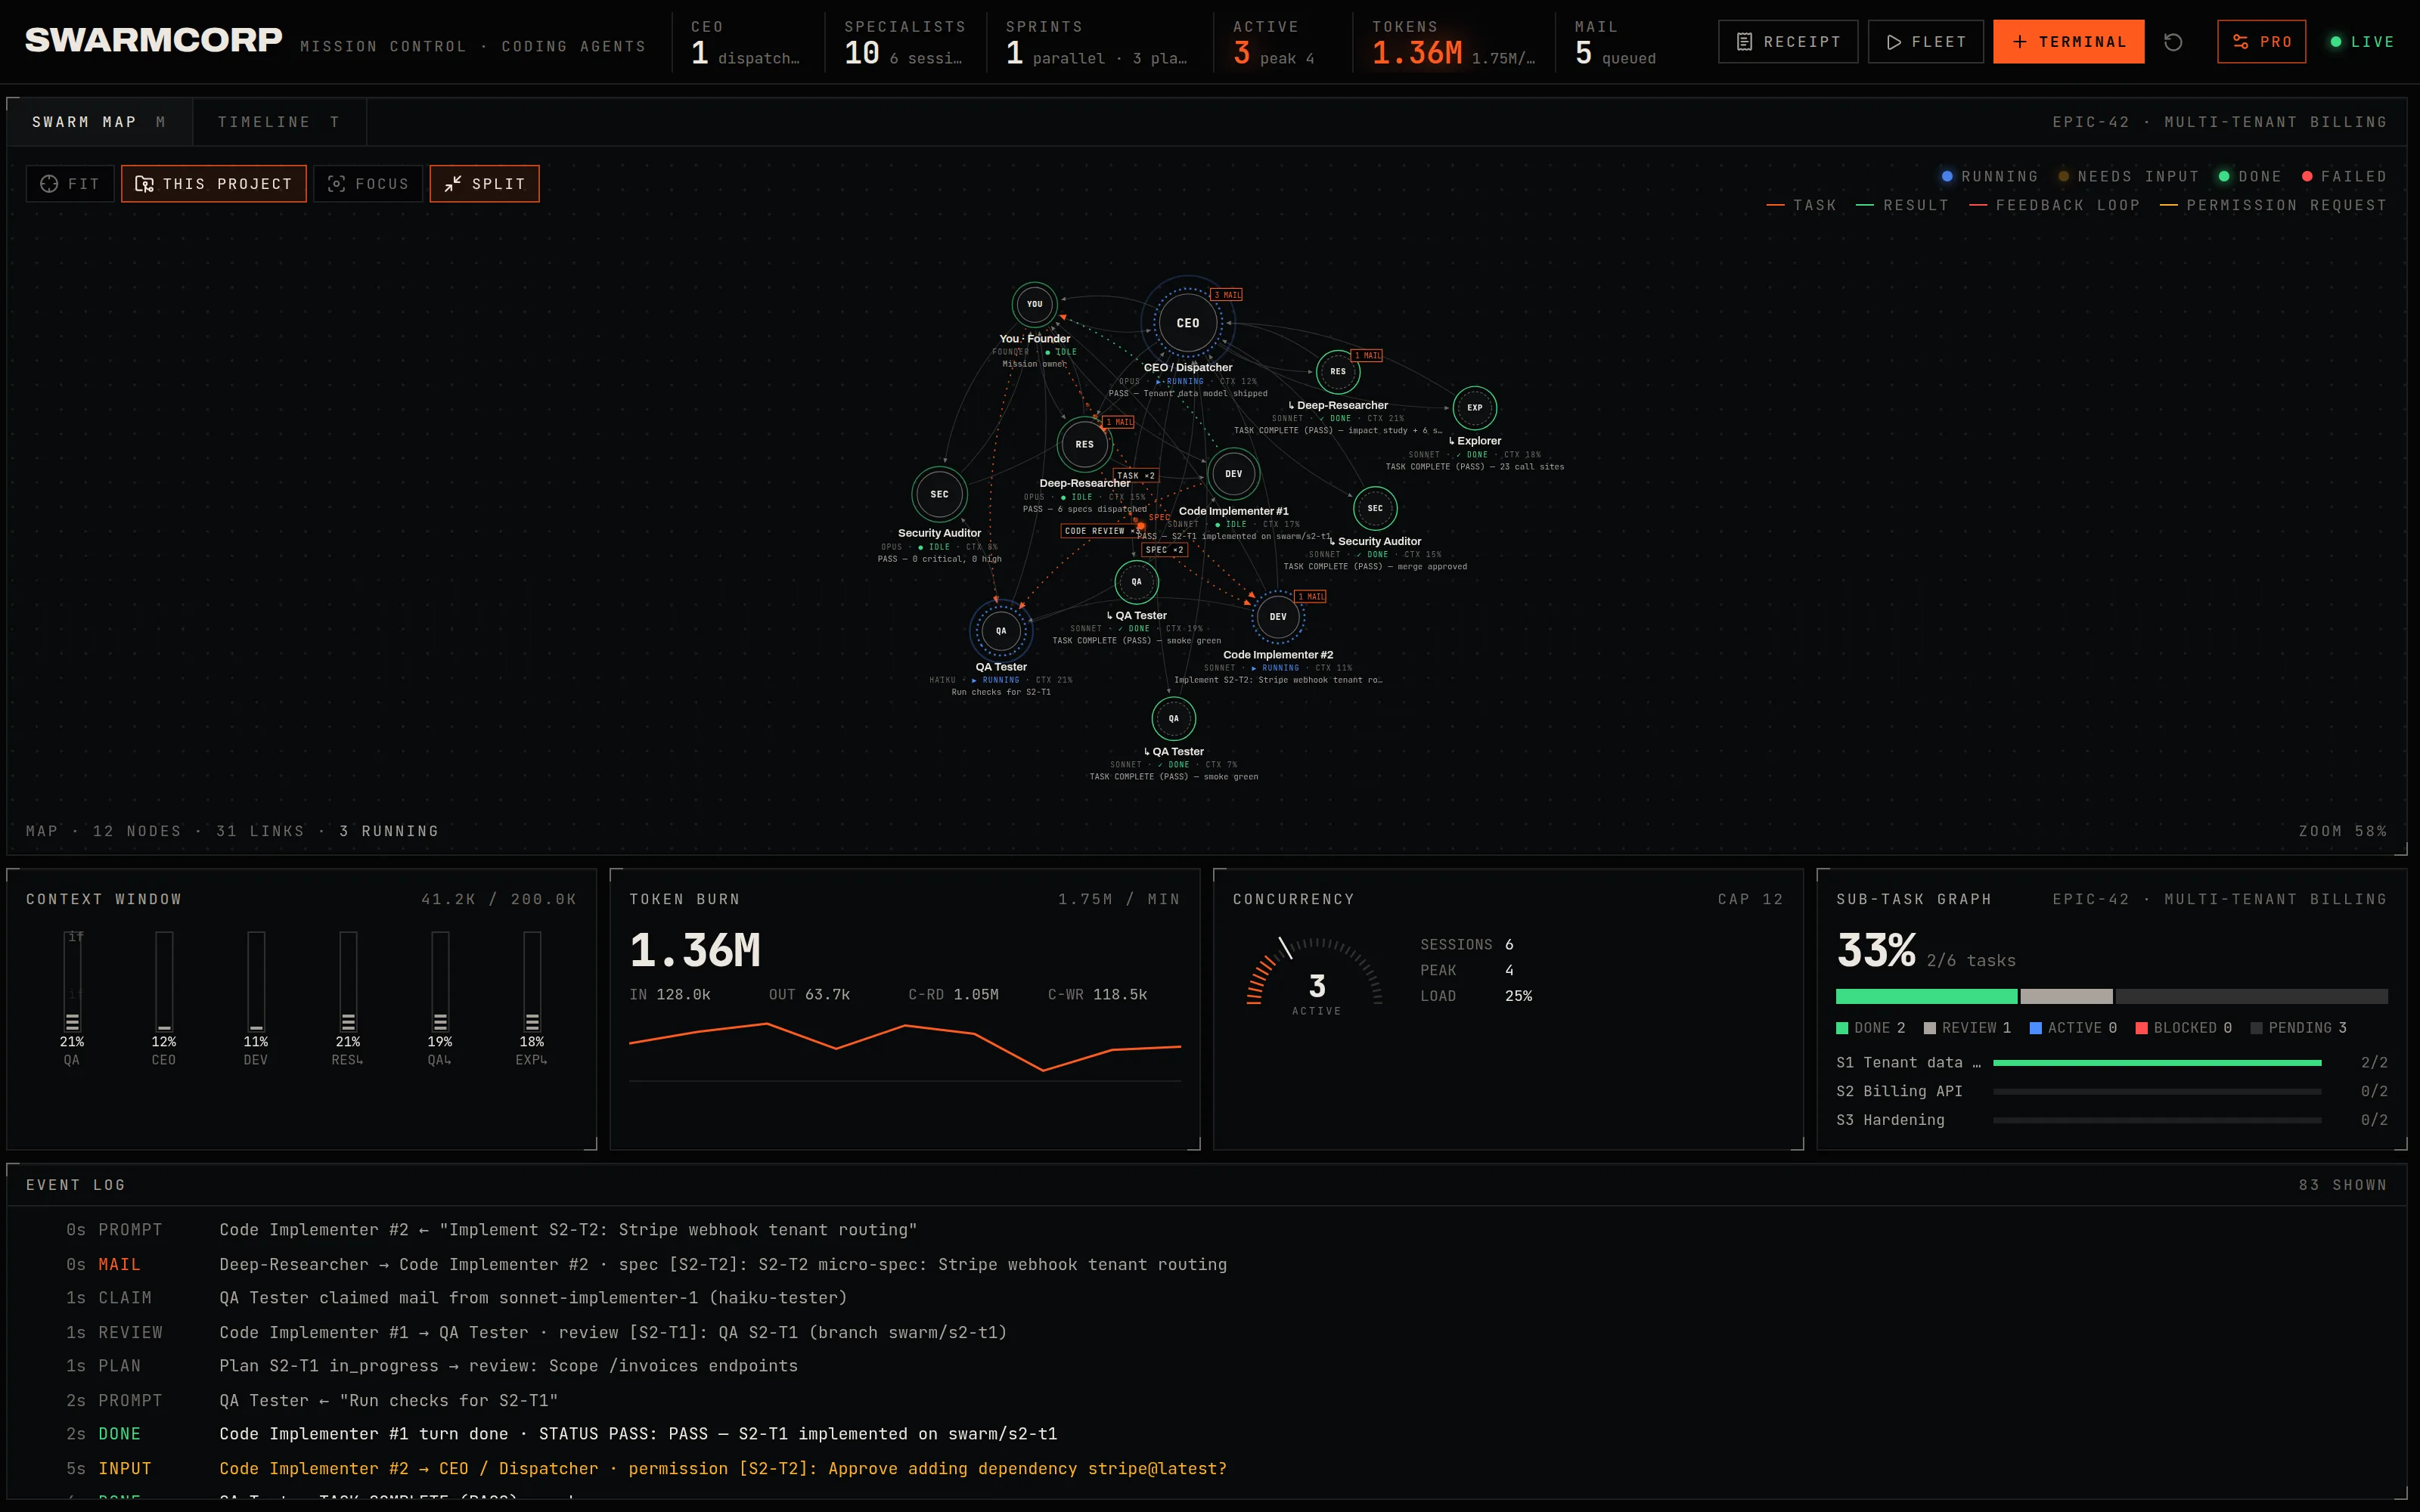This screenshot has height=1512, width=2420.
Task: Click the TASK ×2 edge label
Action: pyautogui.click(x=1135, y=476)
